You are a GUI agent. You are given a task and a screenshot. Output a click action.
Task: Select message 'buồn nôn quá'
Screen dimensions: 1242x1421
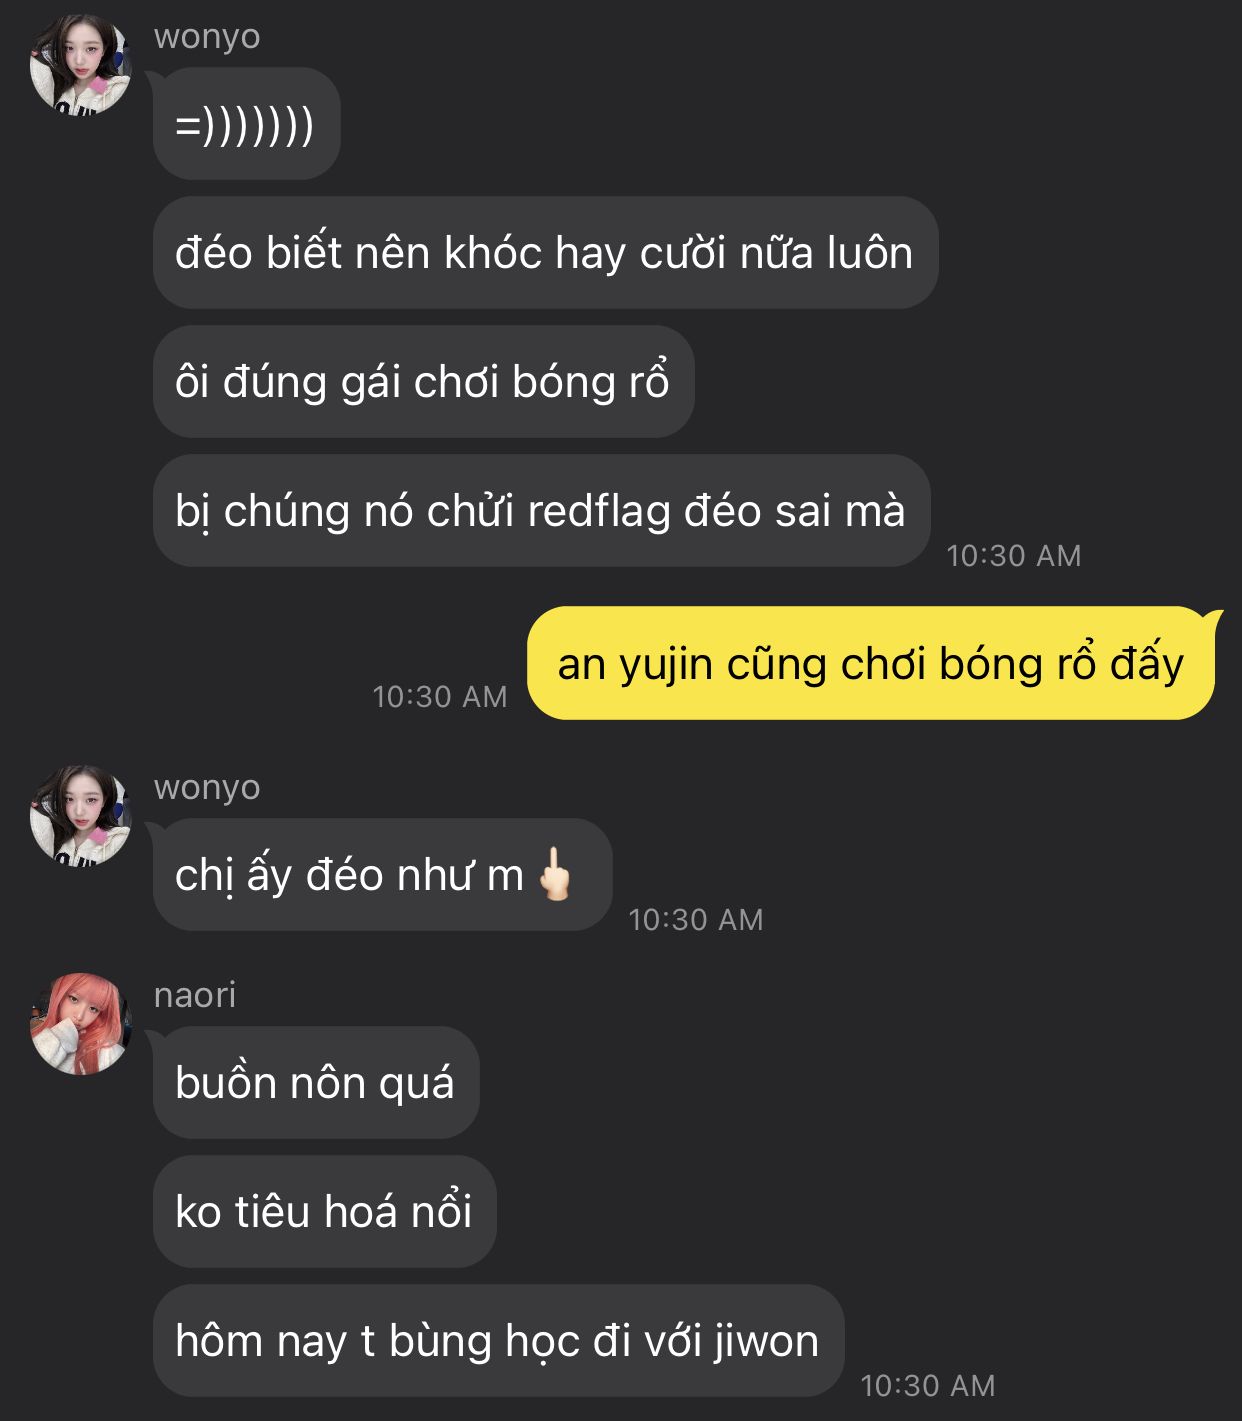pyautogui.click(x=316, y=1082)
